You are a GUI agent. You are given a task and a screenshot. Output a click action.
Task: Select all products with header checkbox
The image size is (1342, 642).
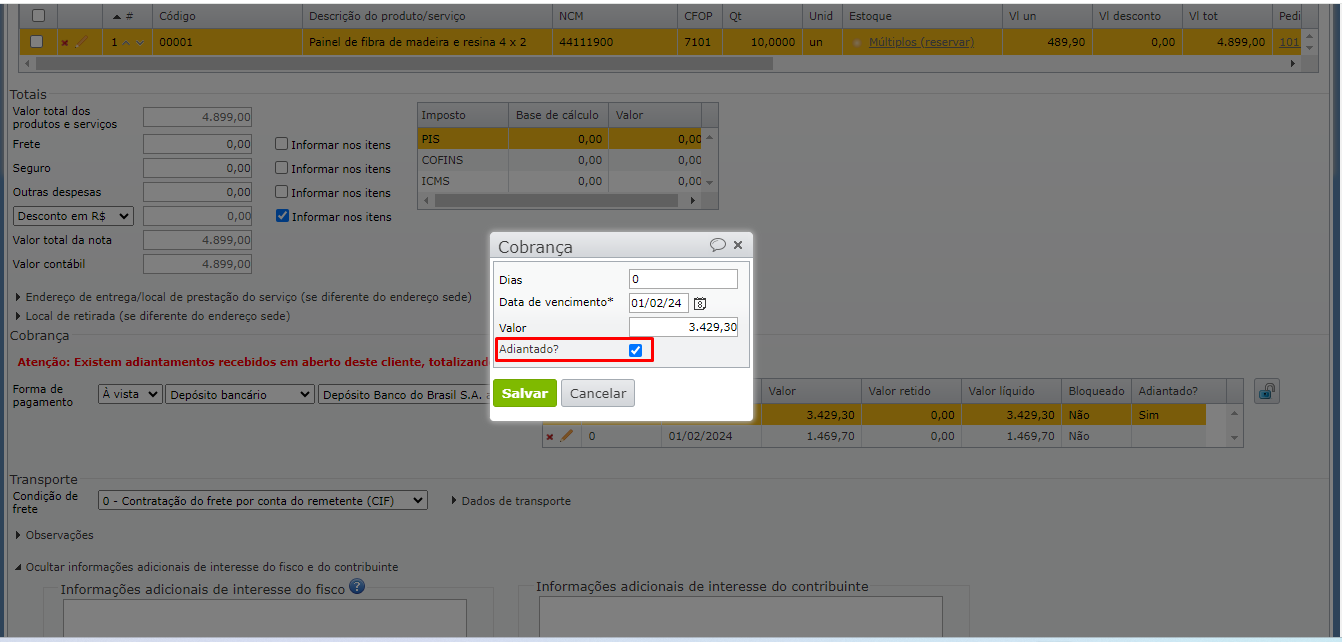tap(38, 16)
